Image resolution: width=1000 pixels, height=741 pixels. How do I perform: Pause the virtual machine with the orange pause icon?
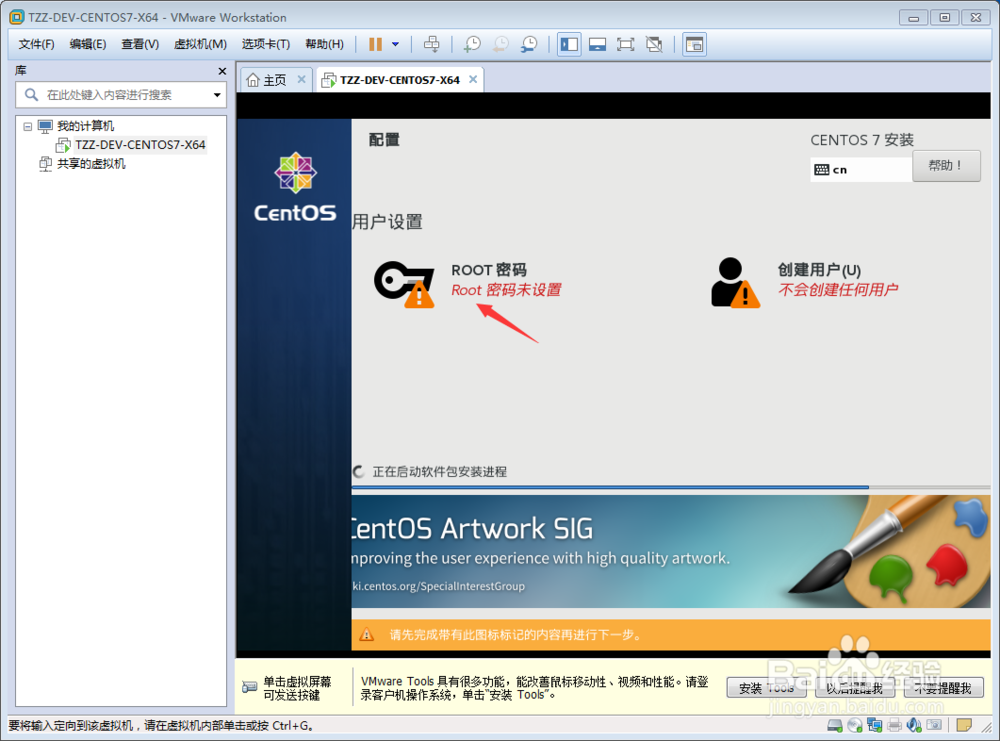376,44
